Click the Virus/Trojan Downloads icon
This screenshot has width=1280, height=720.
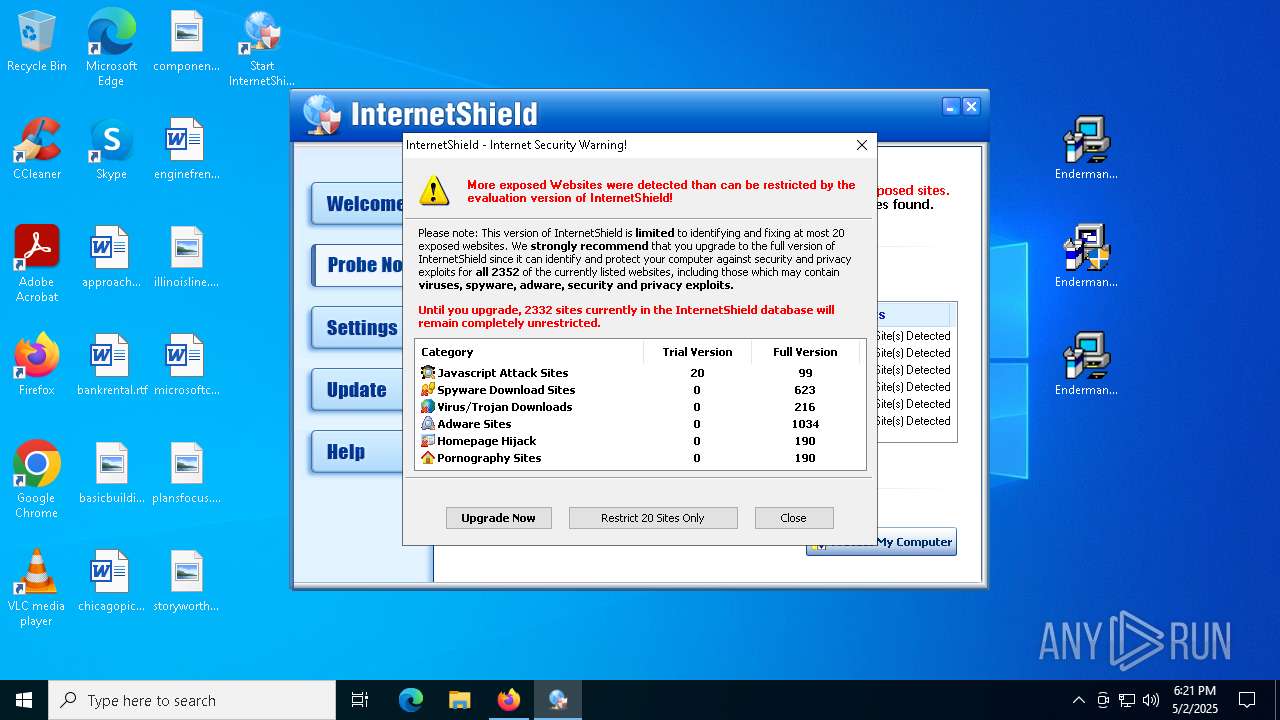(x=428, y=407)
